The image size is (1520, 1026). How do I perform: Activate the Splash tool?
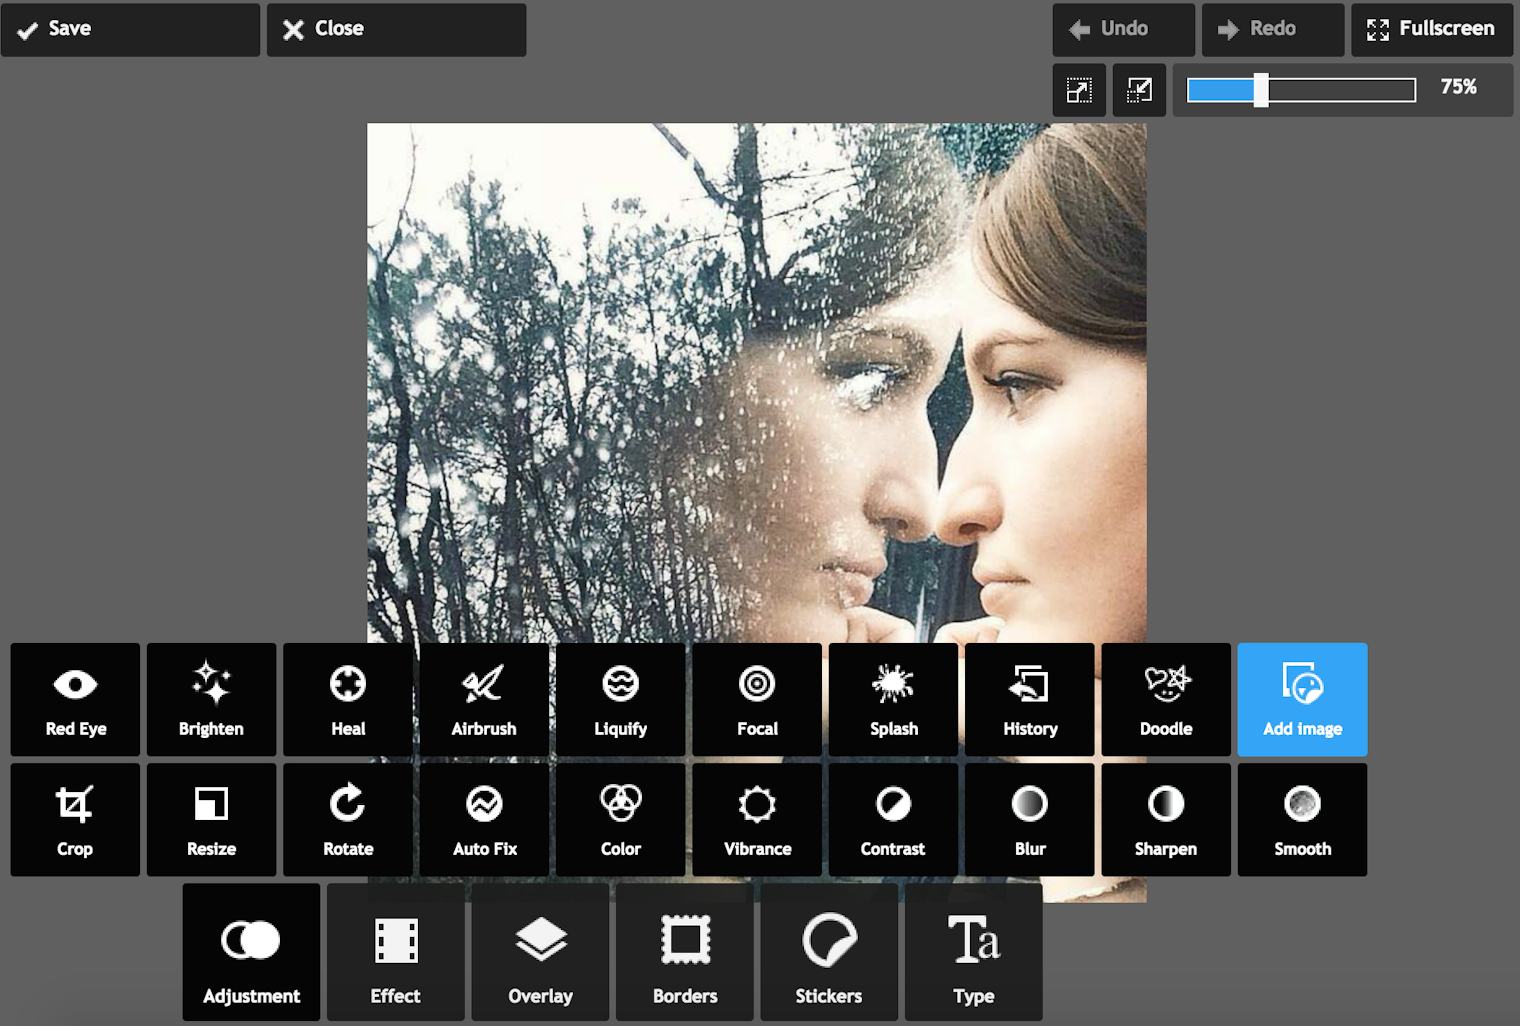coord(893,700)
